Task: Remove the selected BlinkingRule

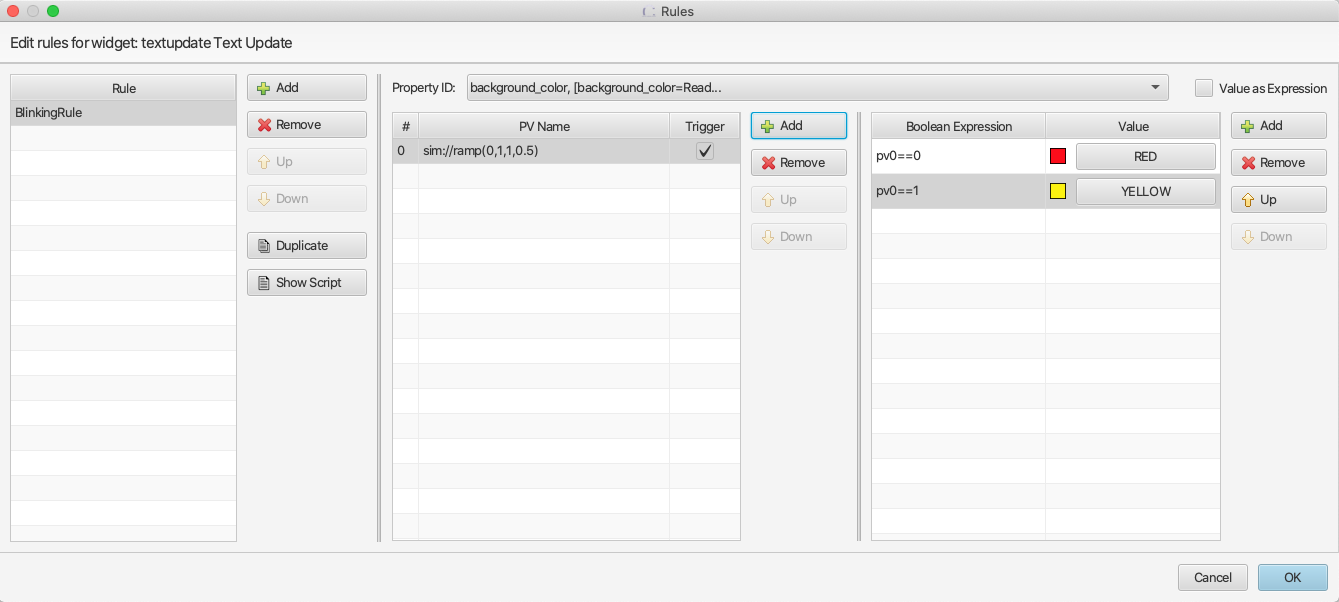Action: [x=306, y=125]
